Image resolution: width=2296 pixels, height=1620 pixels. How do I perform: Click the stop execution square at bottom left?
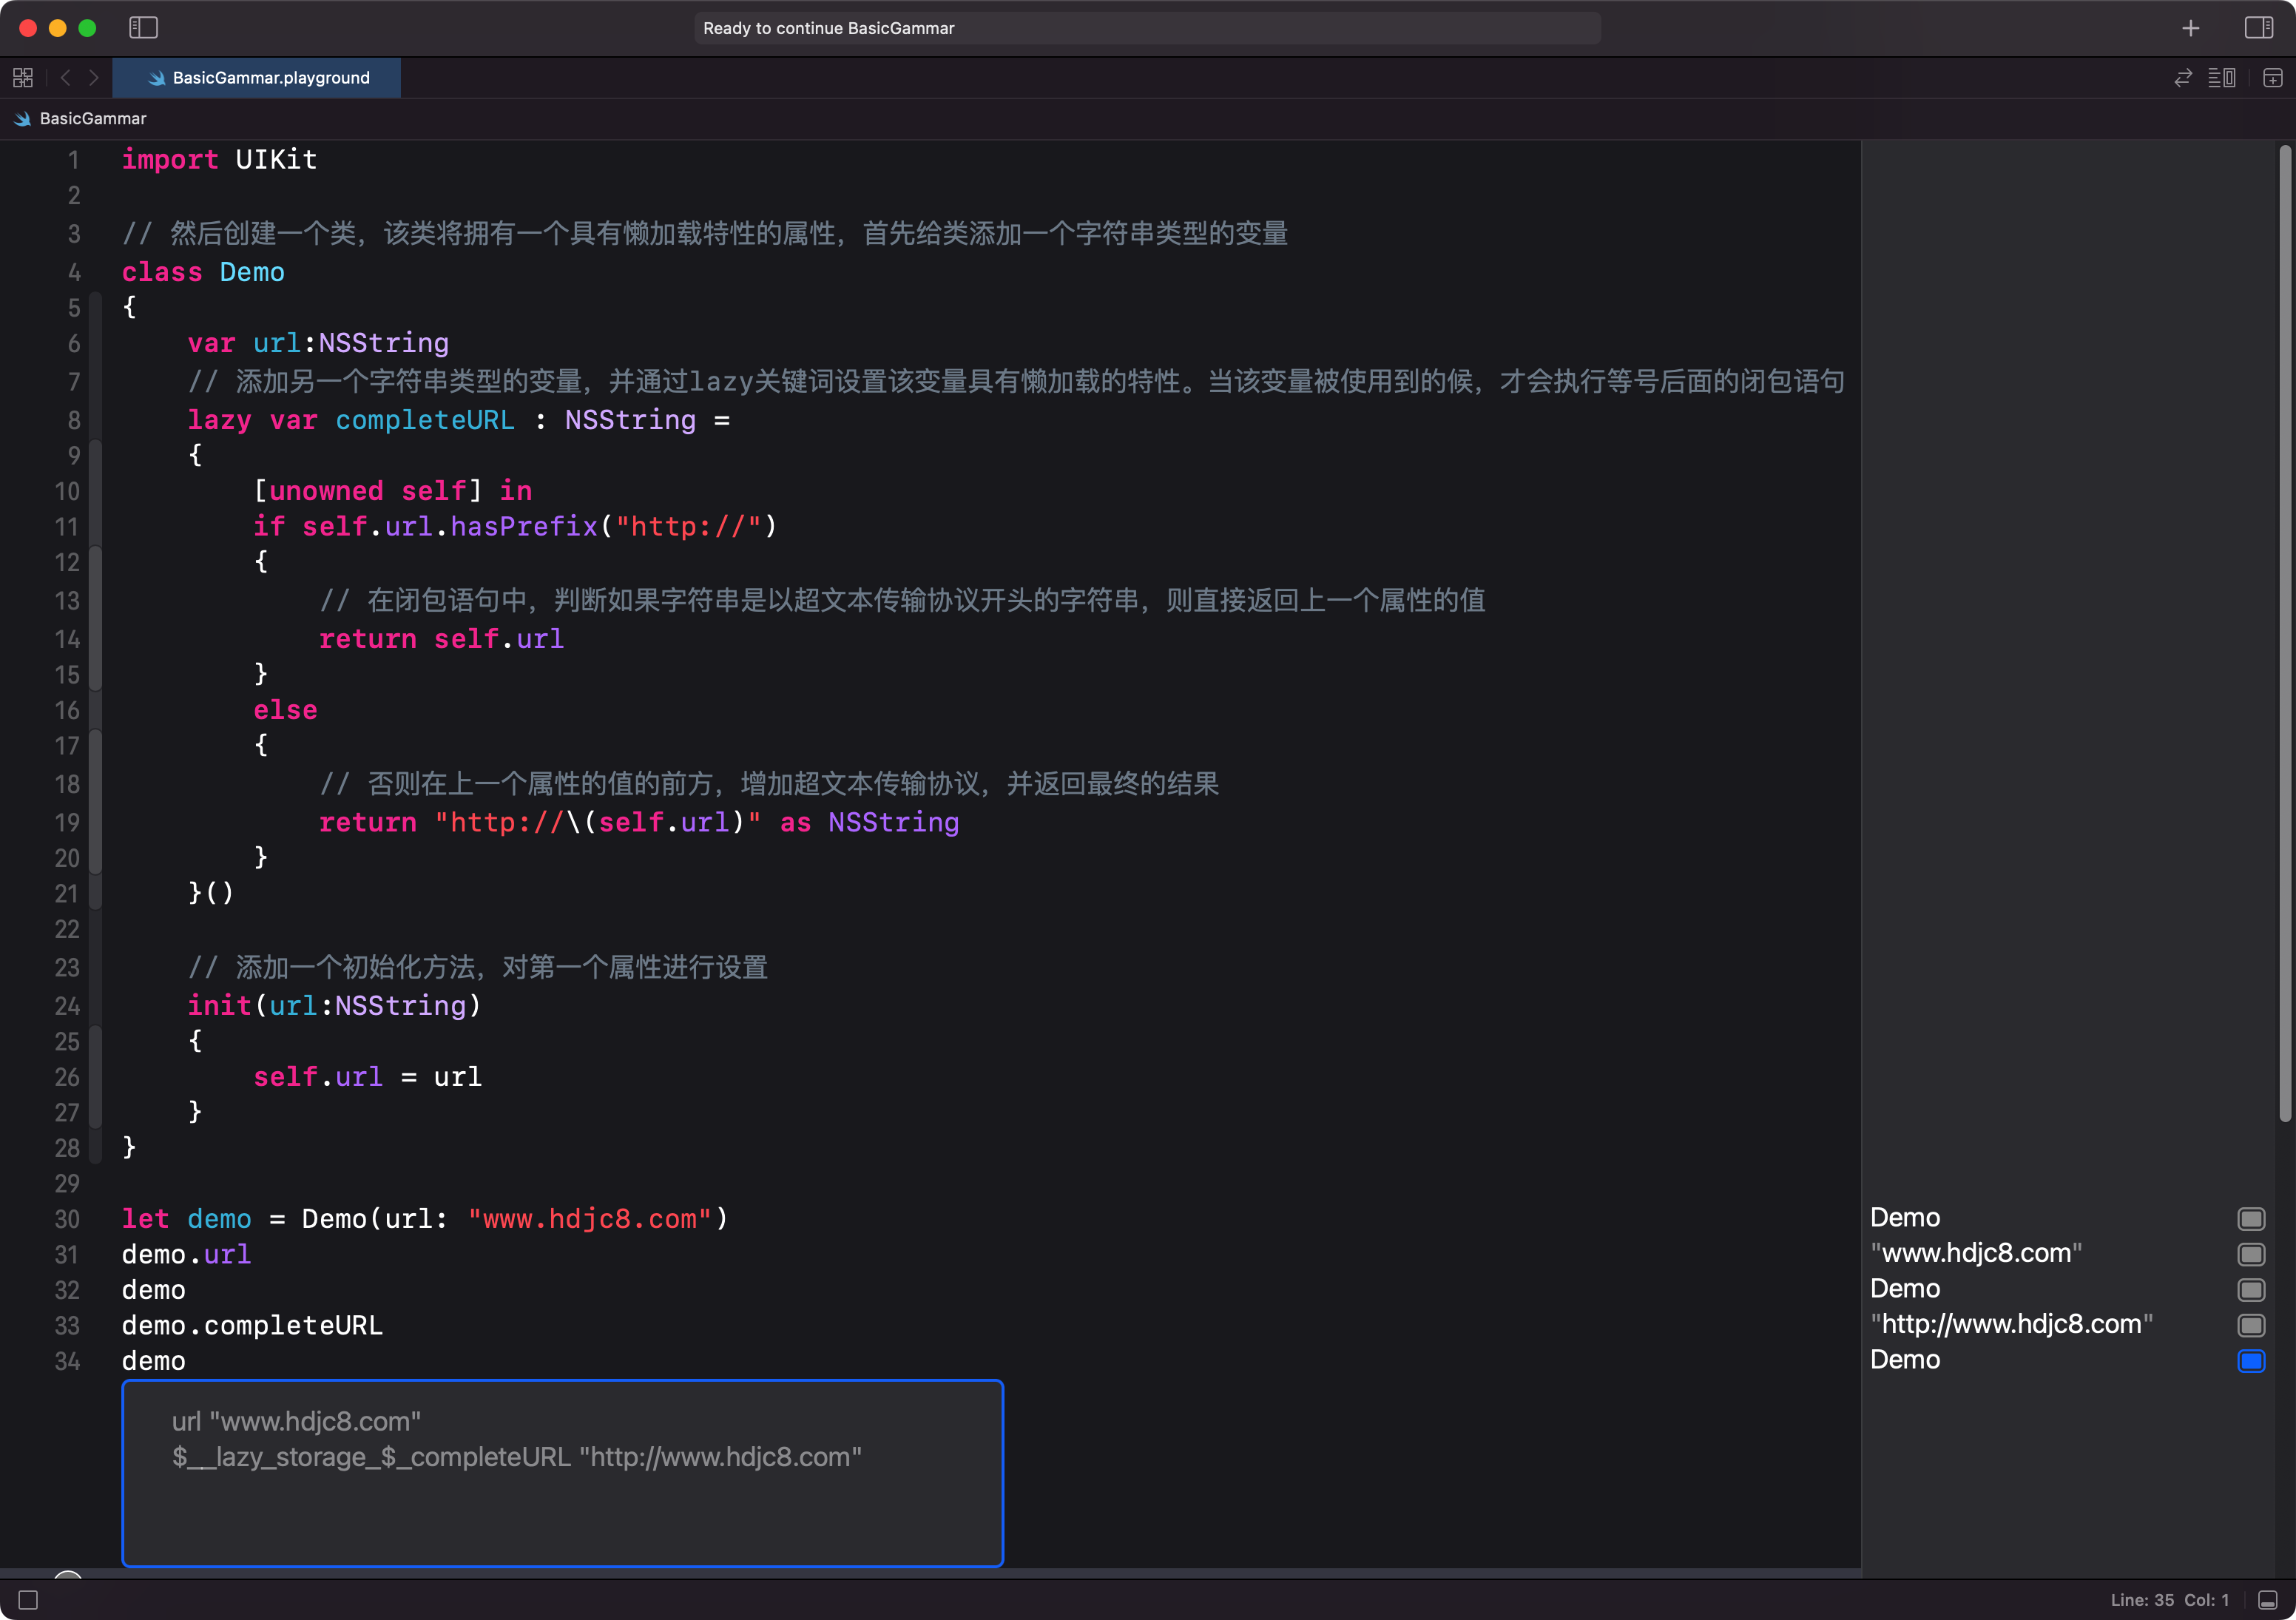(28, 1601)
